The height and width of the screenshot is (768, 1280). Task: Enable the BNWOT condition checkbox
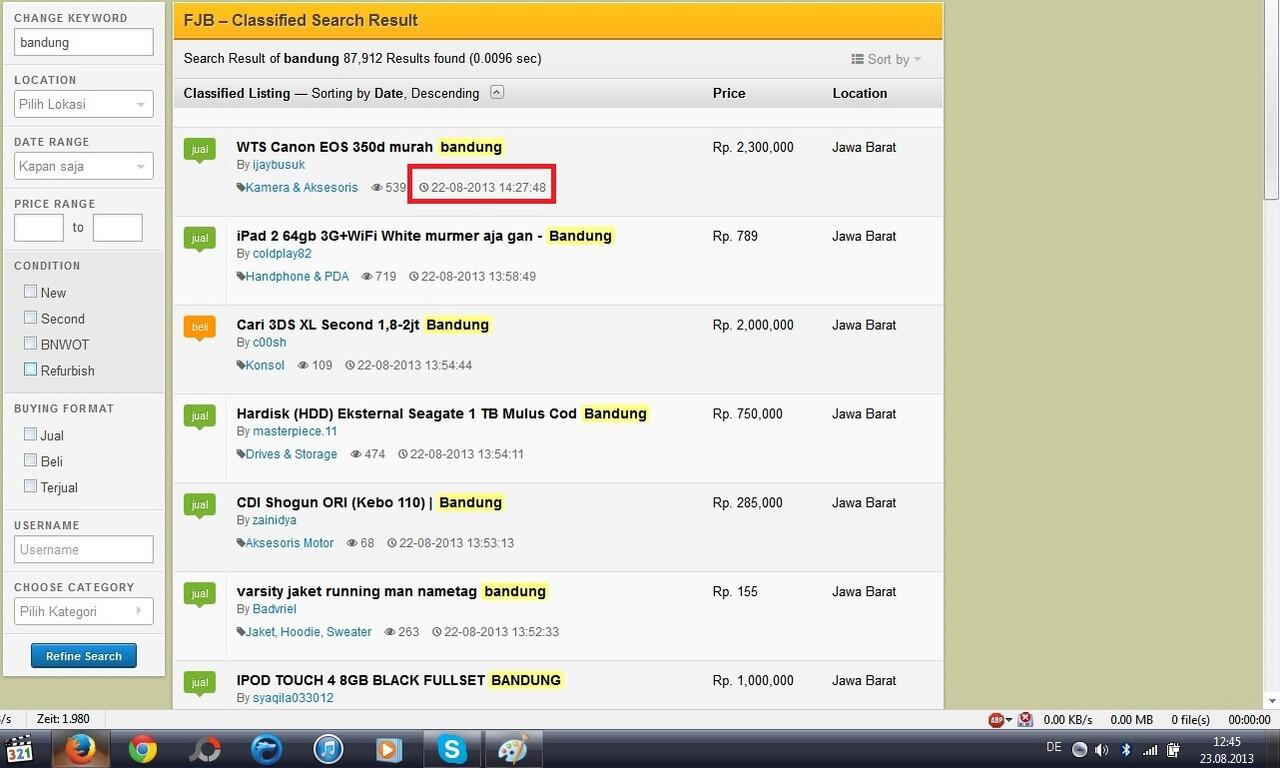pyautogui.click(x=31, y=344)
